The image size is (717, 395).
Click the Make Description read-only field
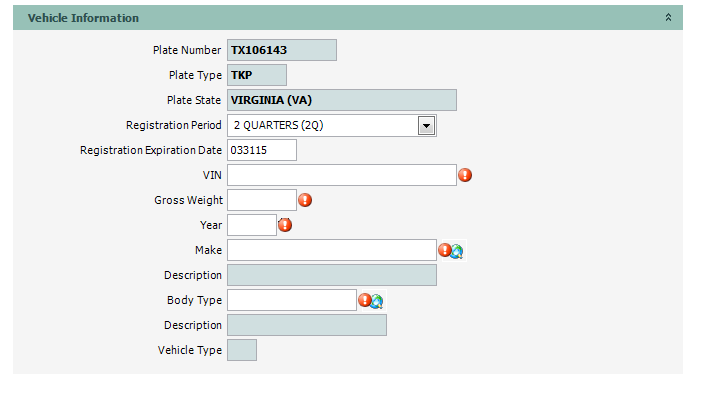tap(332, 275)
